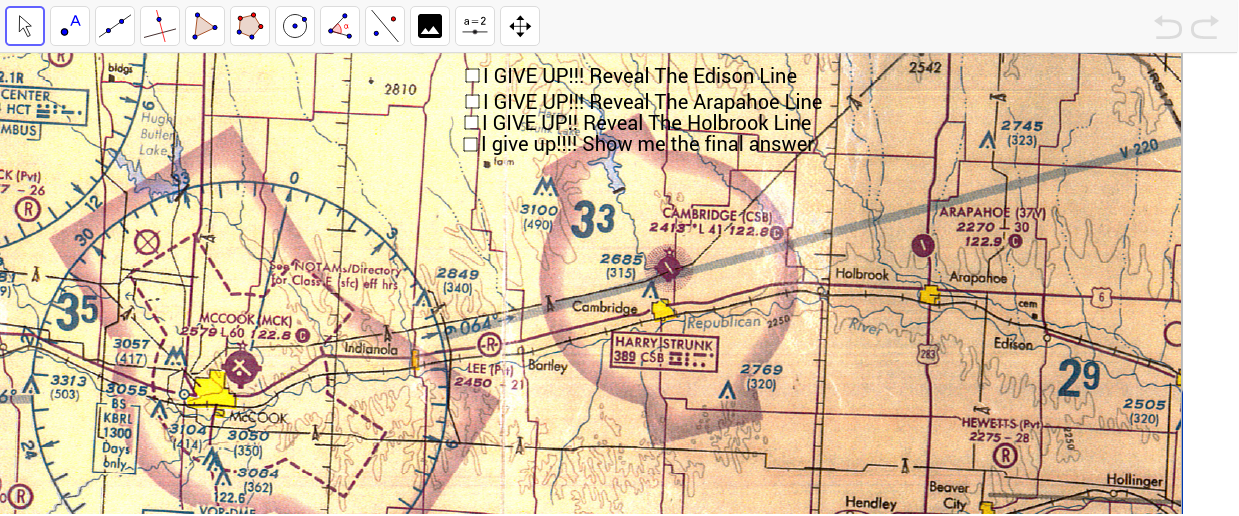Select the Move arrow tool
The image size is (1239, 516).
pyautogui.click(x=25, y=26)
